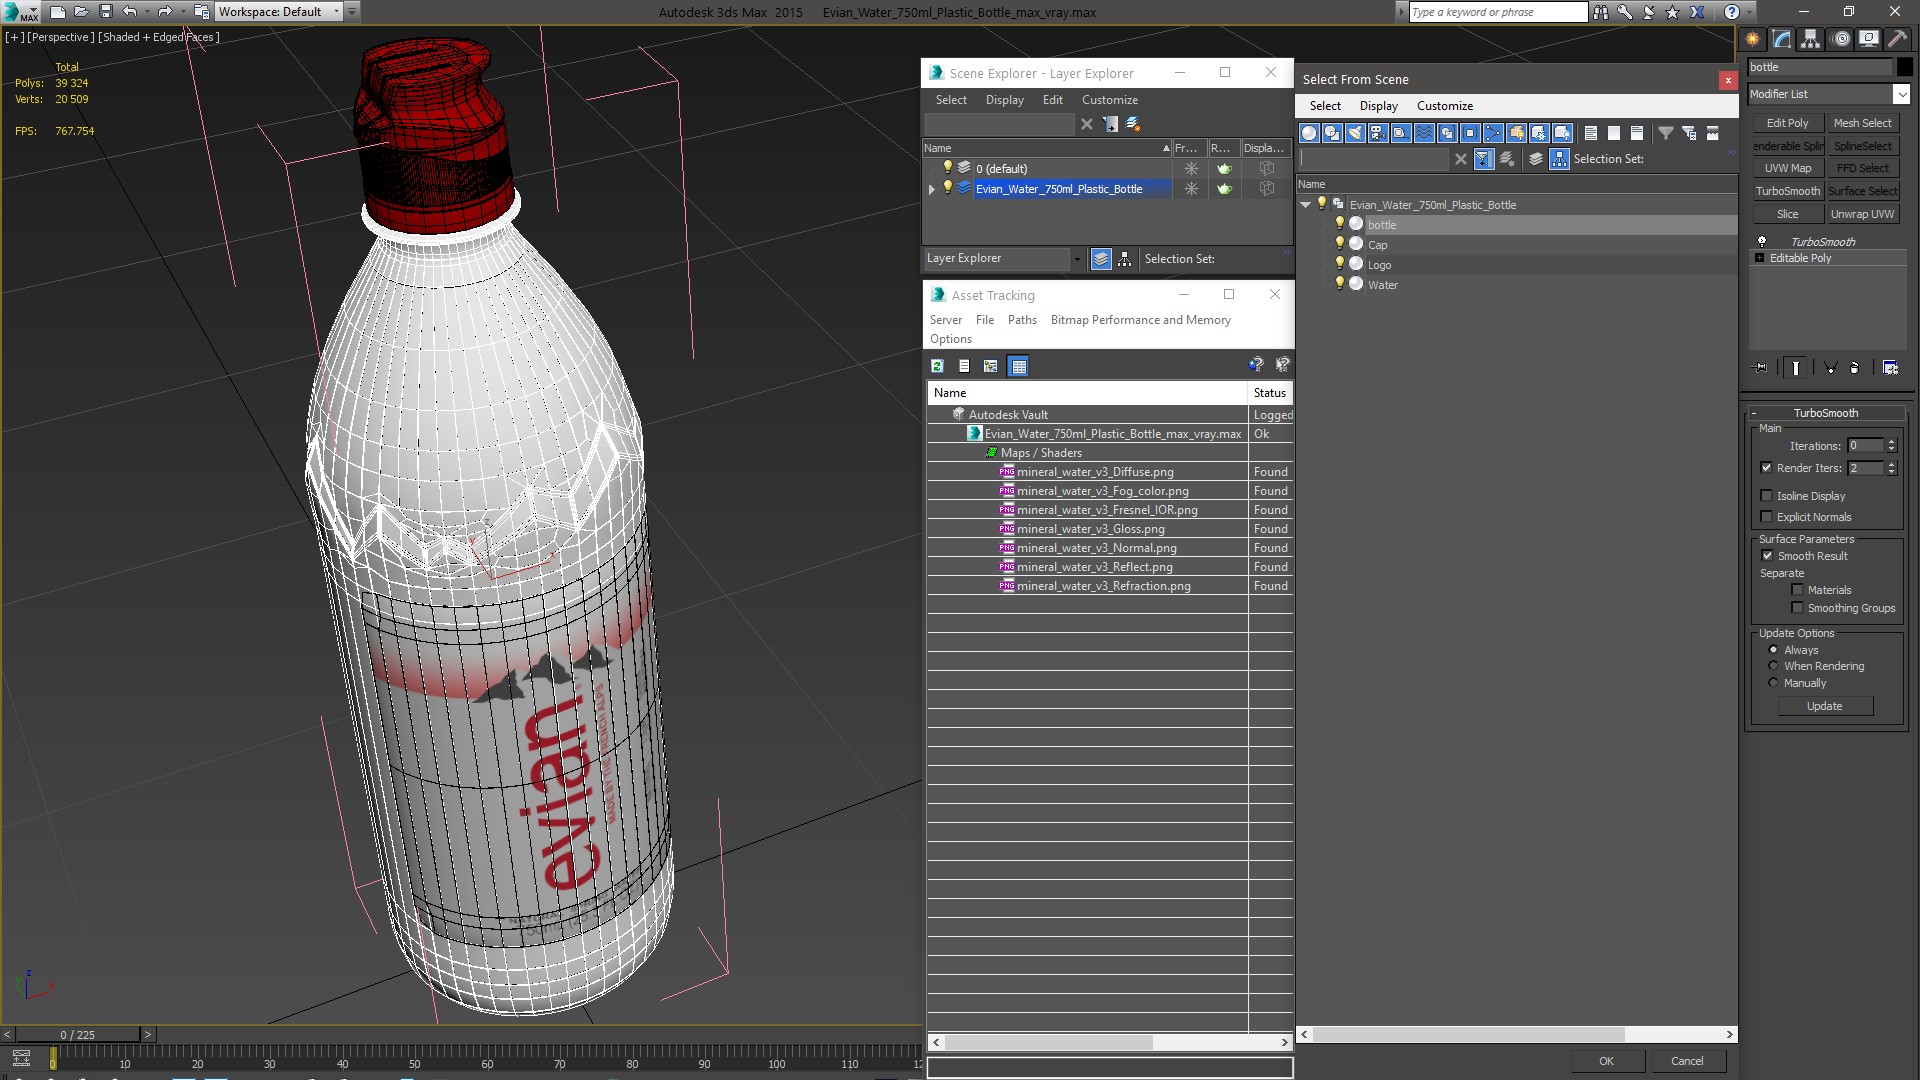Toggle Display Bones filter in Select From Scene
This screenshot has height=1080, width=1920.
1493,133
